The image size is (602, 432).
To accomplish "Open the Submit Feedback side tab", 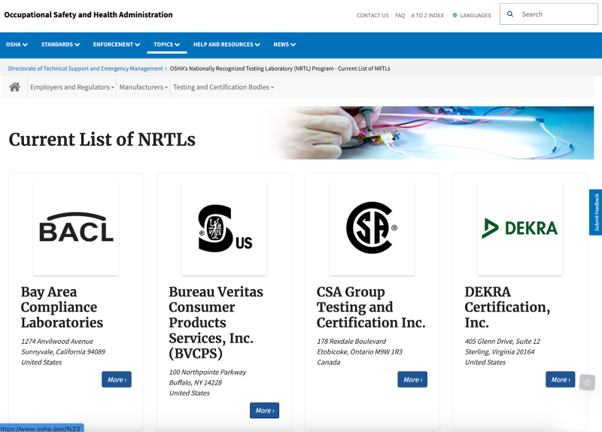I will [596, 212].
